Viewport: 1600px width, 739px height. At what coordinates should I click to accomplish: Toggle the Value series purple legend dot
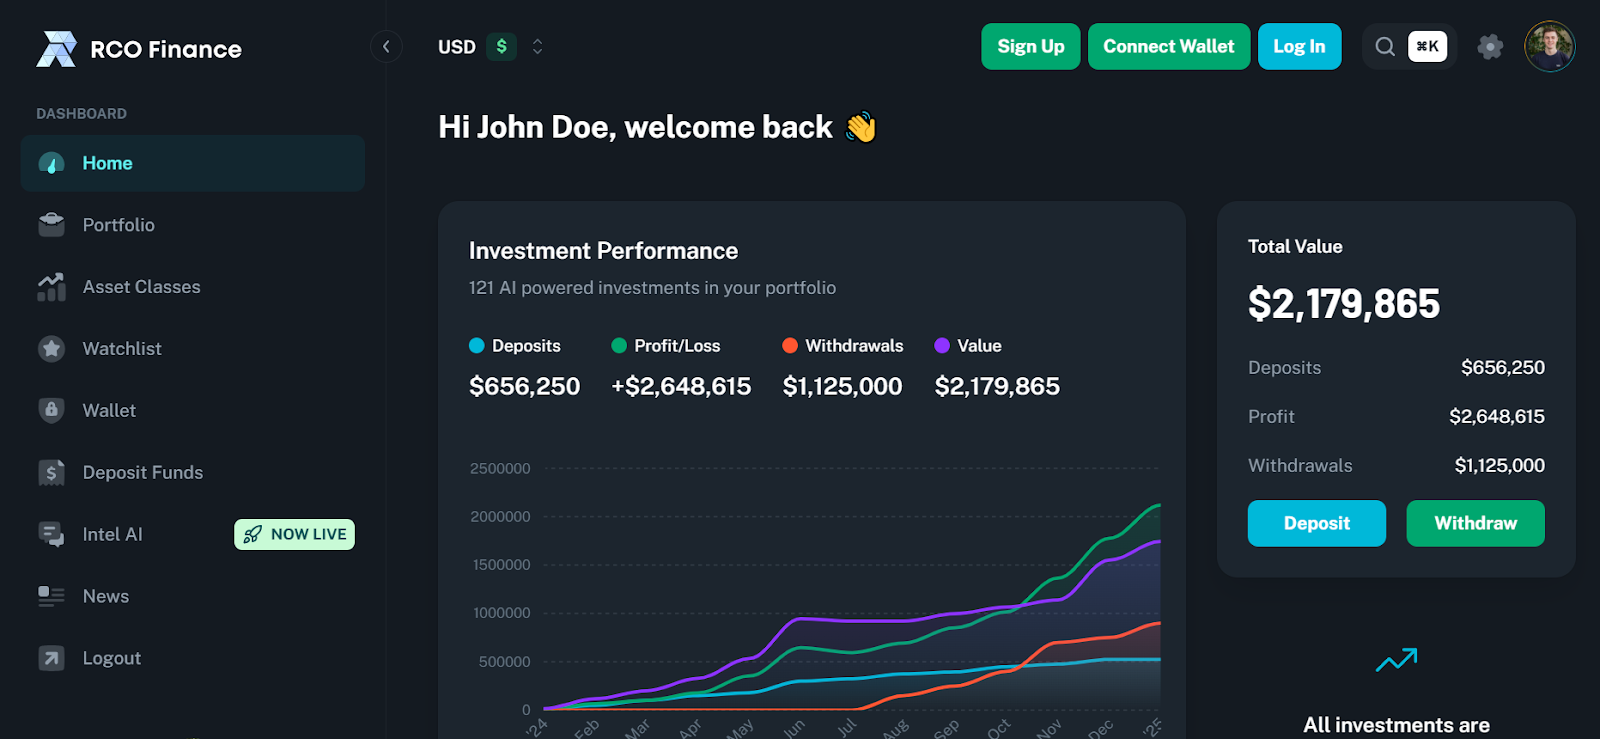tap(942, 346)
